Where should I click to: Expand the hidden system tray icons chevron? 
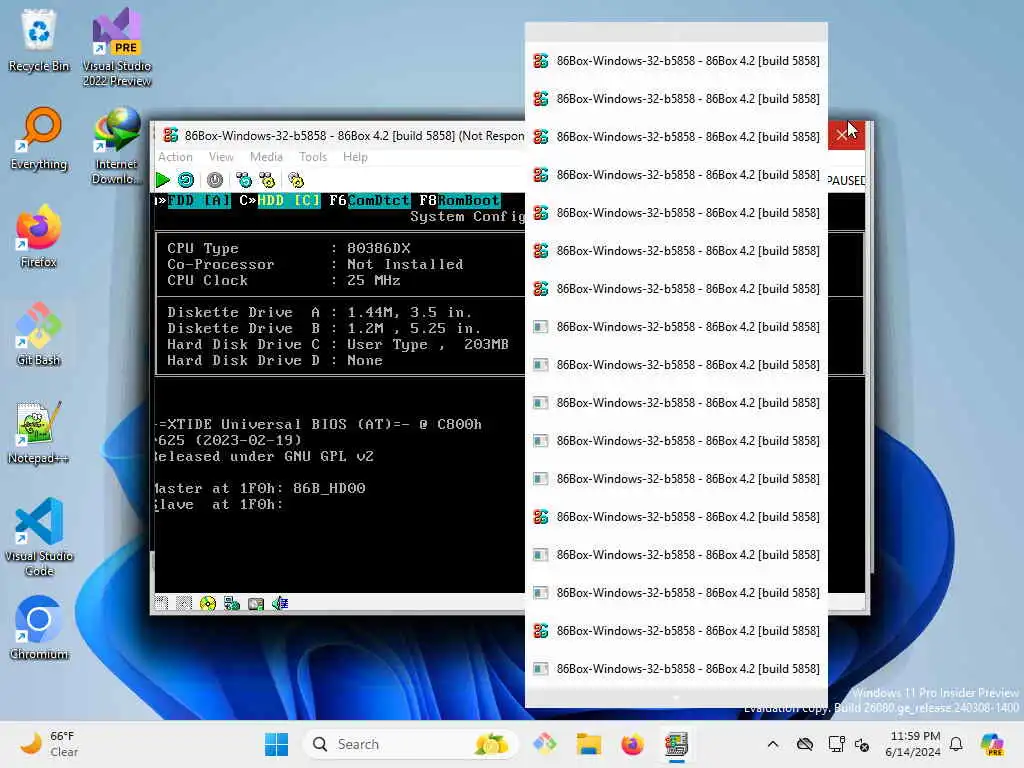(773, 744)
